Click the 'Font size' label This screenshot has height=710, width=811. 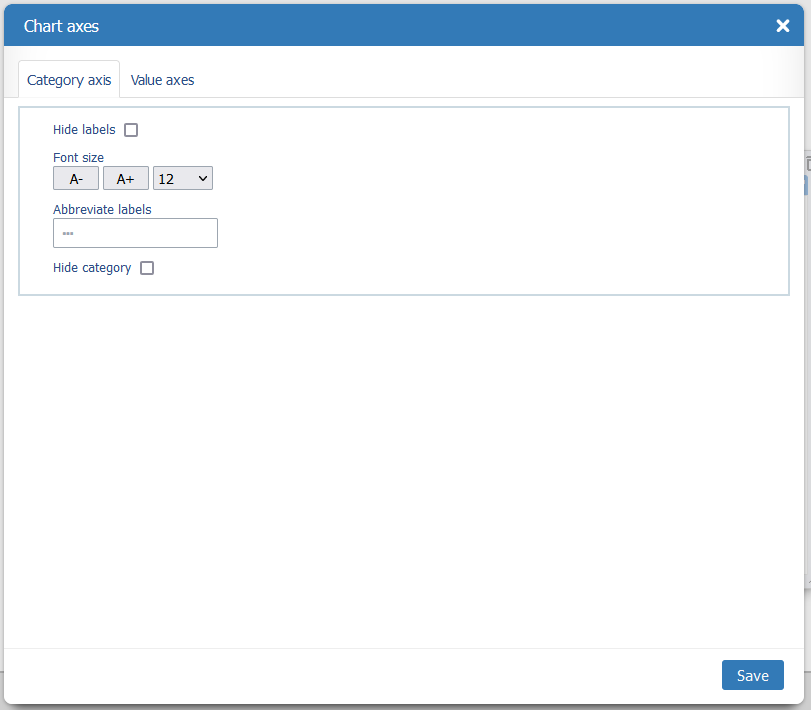[78, 158]
